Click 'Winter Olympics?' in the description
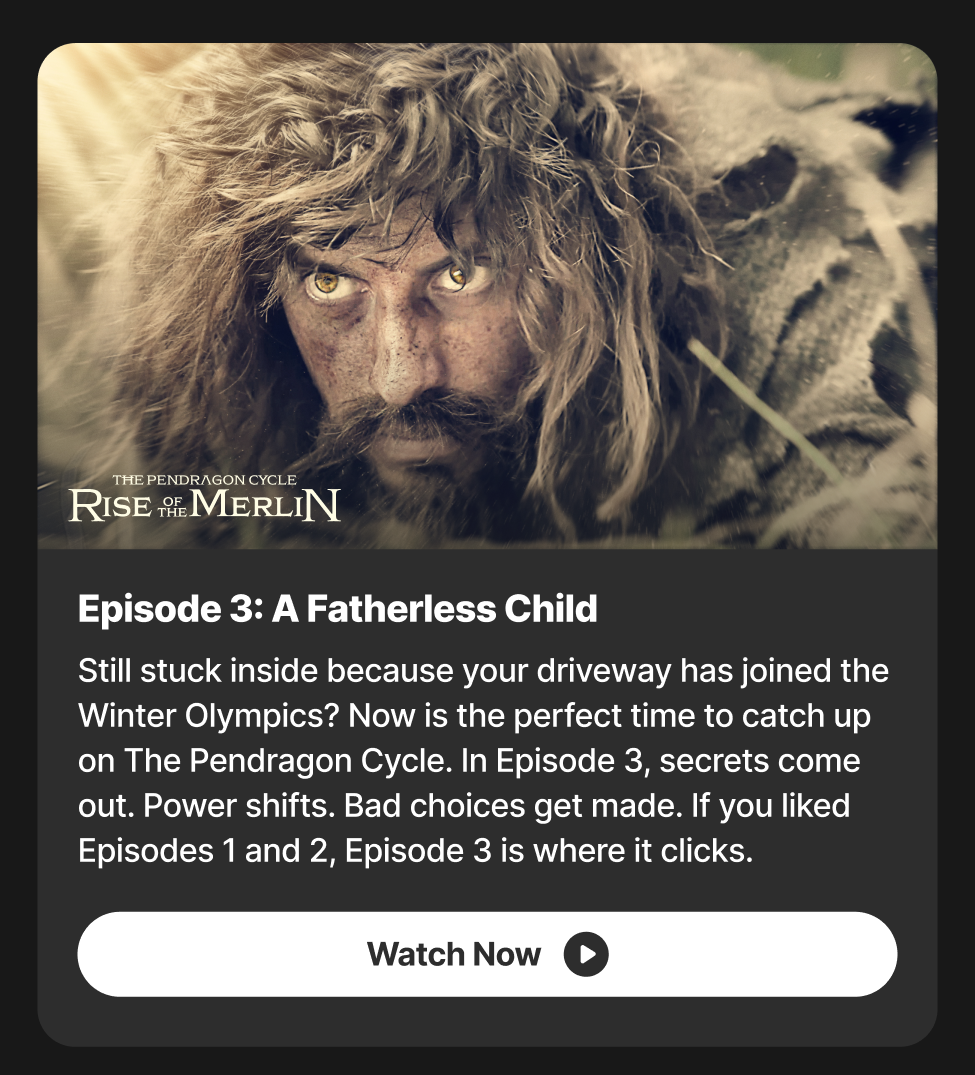 (209, 716)
